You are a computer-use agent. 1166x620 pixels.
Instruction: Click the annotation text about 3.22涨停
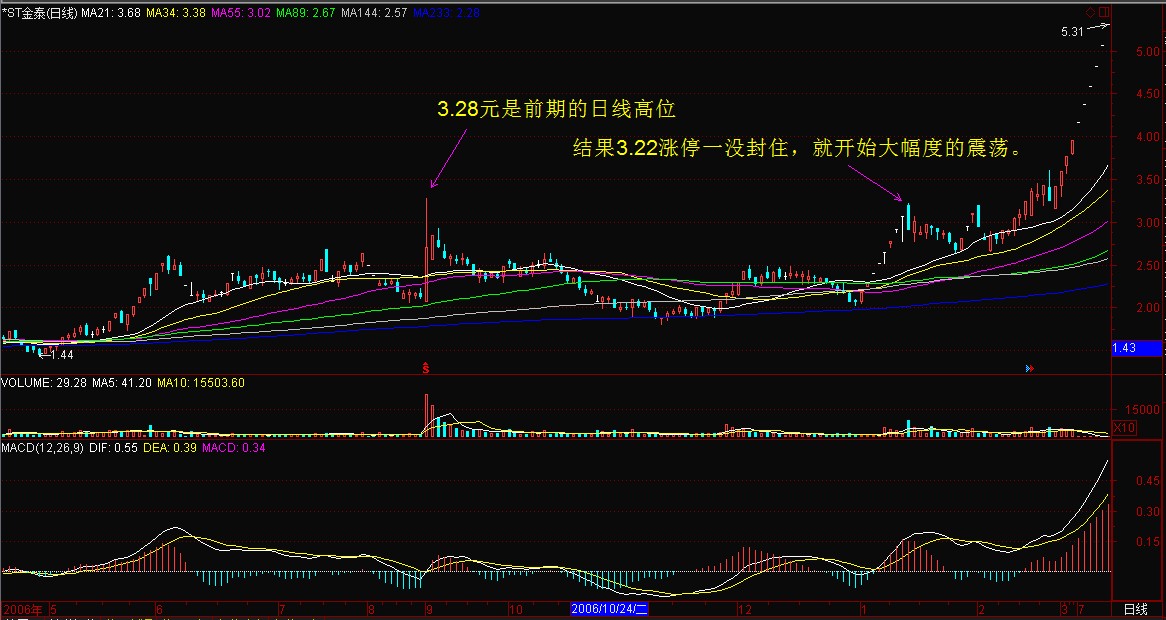point(796,149)
